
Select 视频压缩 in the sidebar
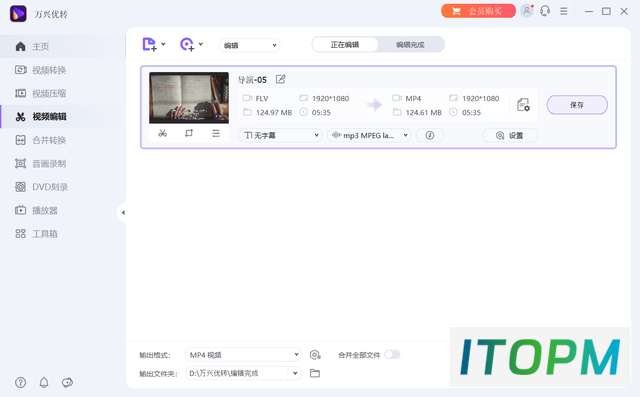click(x=49, y=93)
